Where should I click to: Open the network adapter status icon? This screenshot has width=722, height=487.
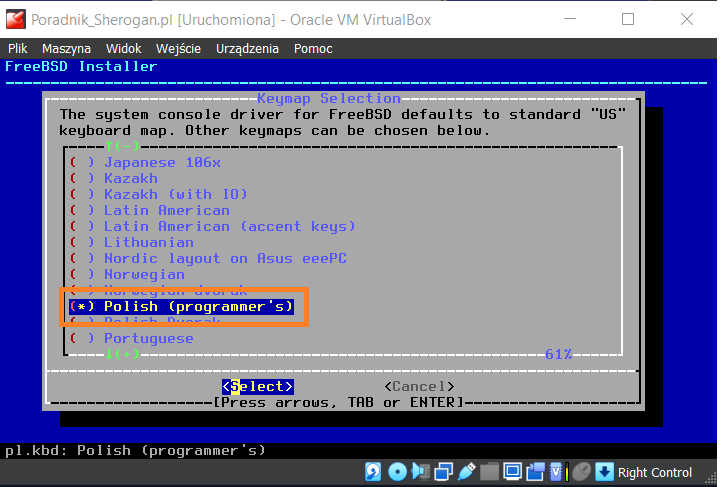point(443,472)
